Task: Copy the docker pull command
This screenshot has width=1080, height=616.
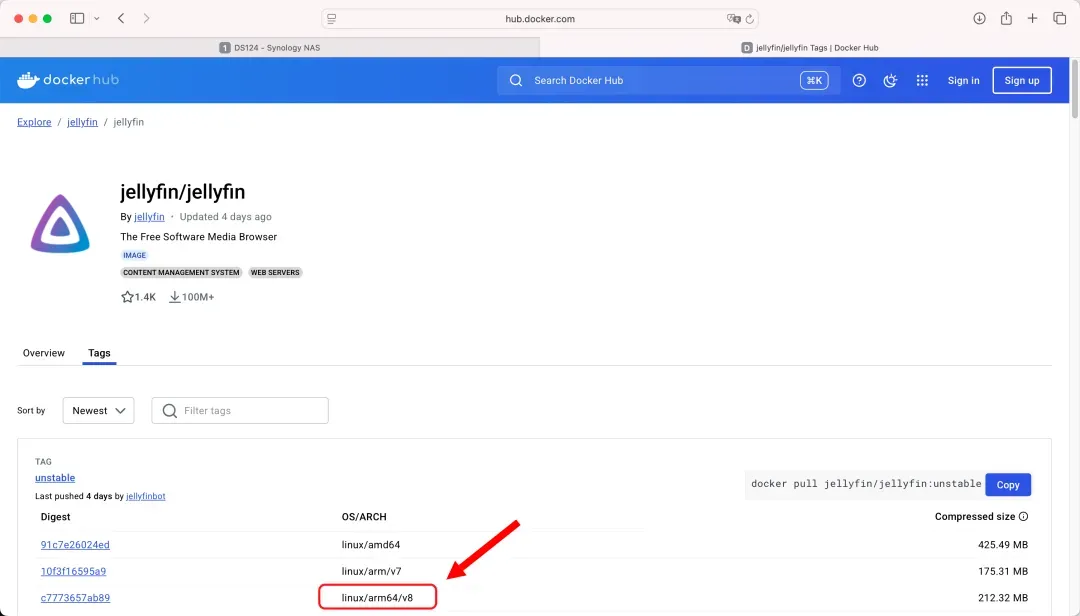Action: coord(1008,484)
